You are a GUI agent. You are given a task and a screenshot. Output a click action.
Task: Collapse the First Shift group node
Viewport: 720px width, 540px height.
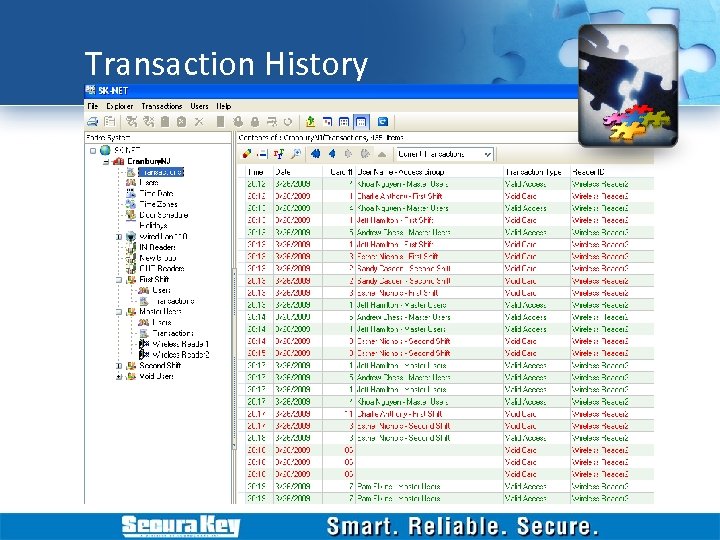(118, 280)
